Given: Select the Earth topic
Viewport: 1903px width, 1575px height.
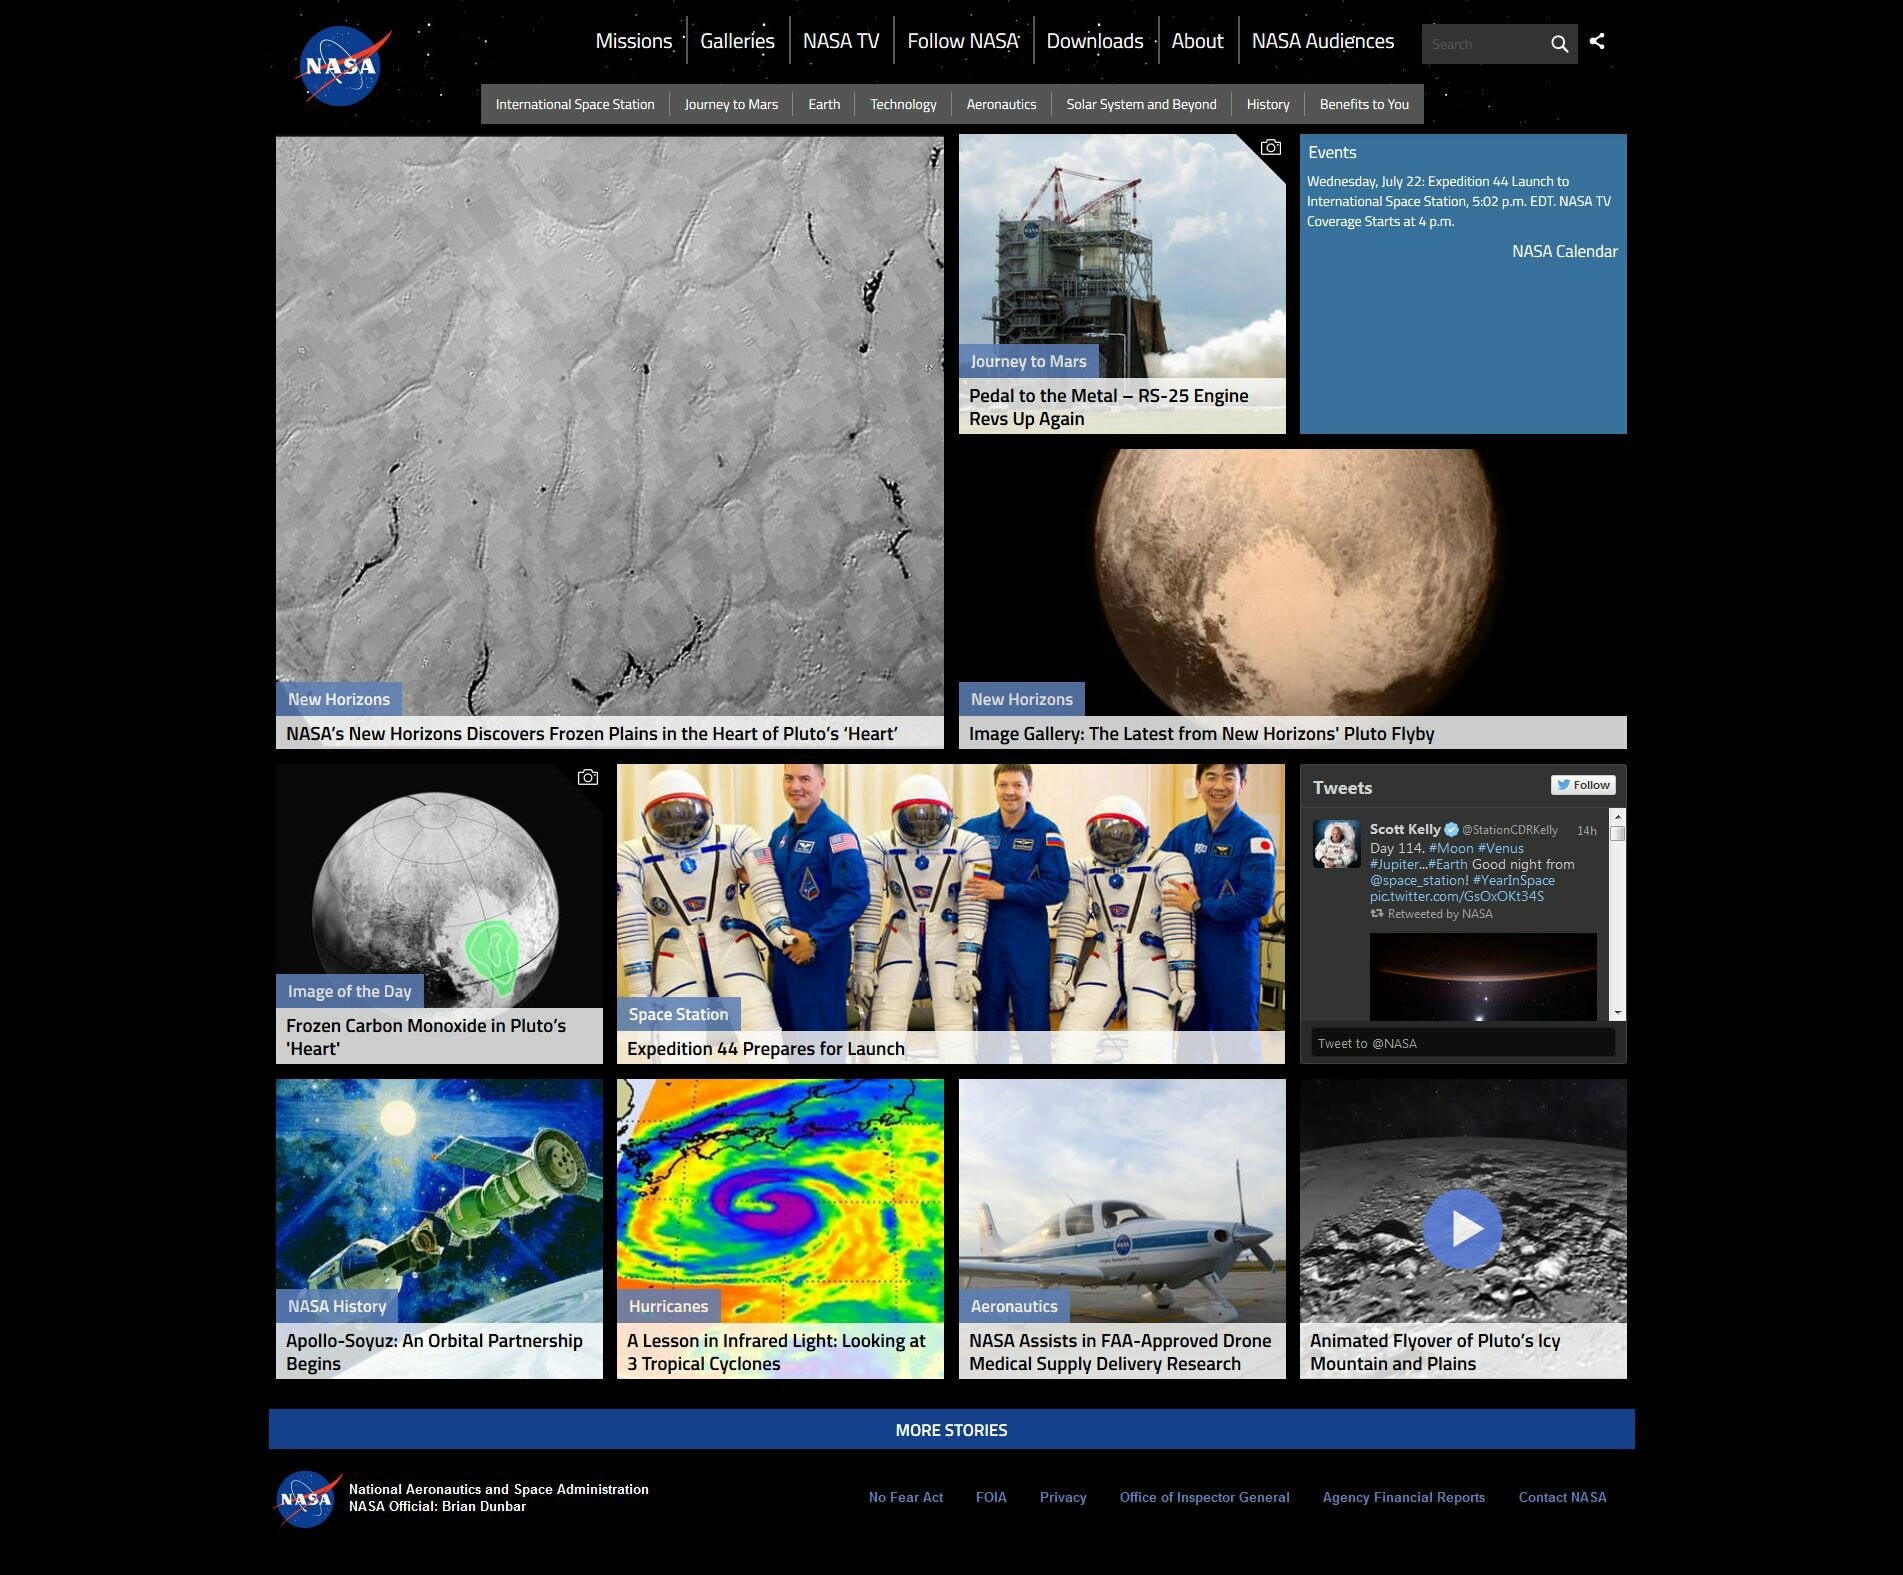Looking at the screenshot, I should pos(824,104).
